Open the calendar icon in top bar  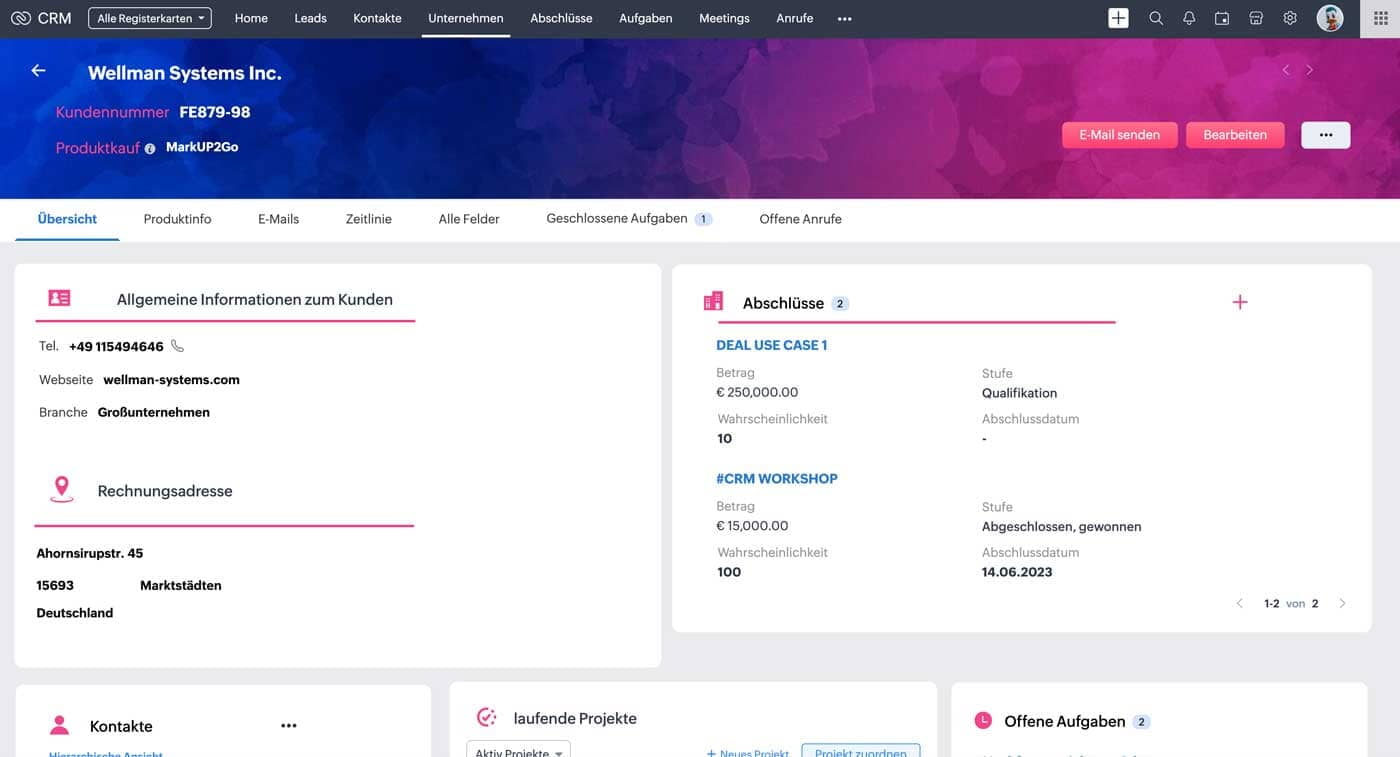[1222, 18]
